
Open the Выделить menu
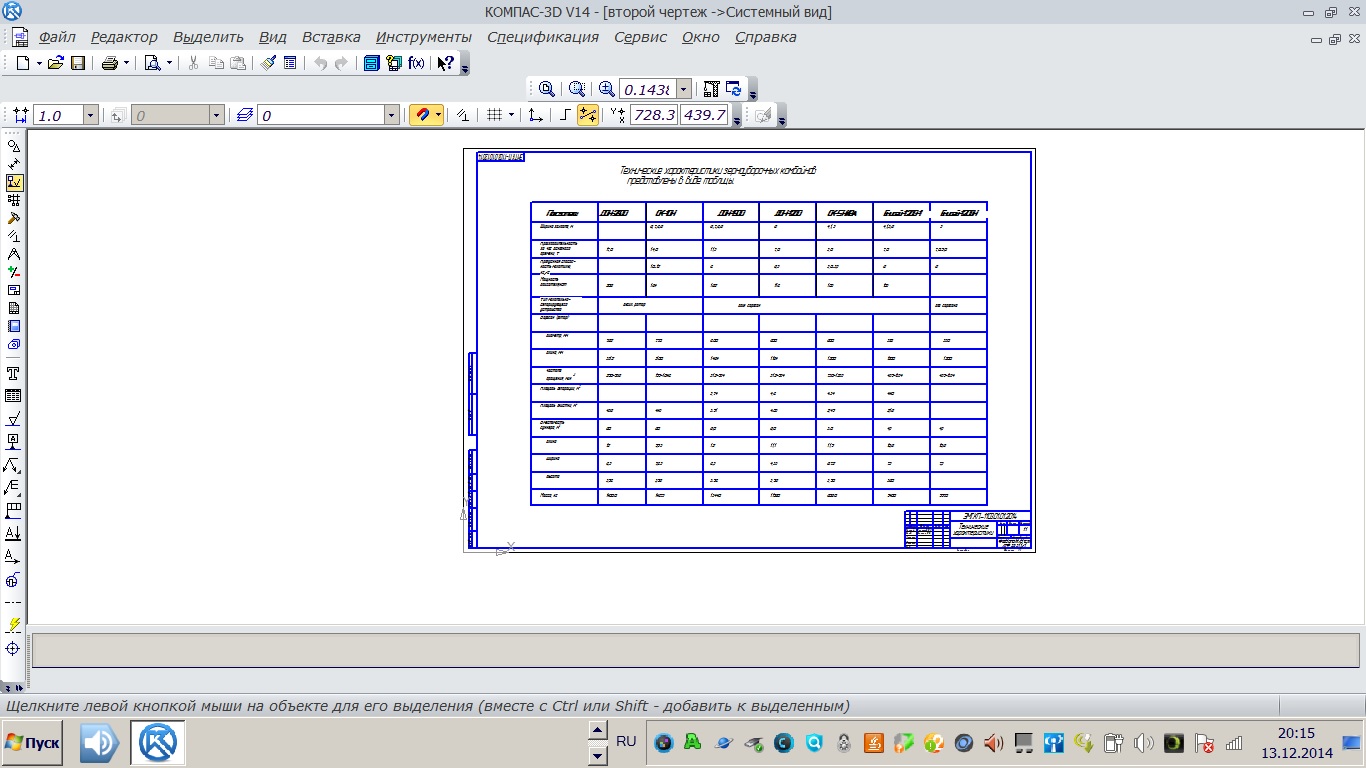[x=208, y=37]
